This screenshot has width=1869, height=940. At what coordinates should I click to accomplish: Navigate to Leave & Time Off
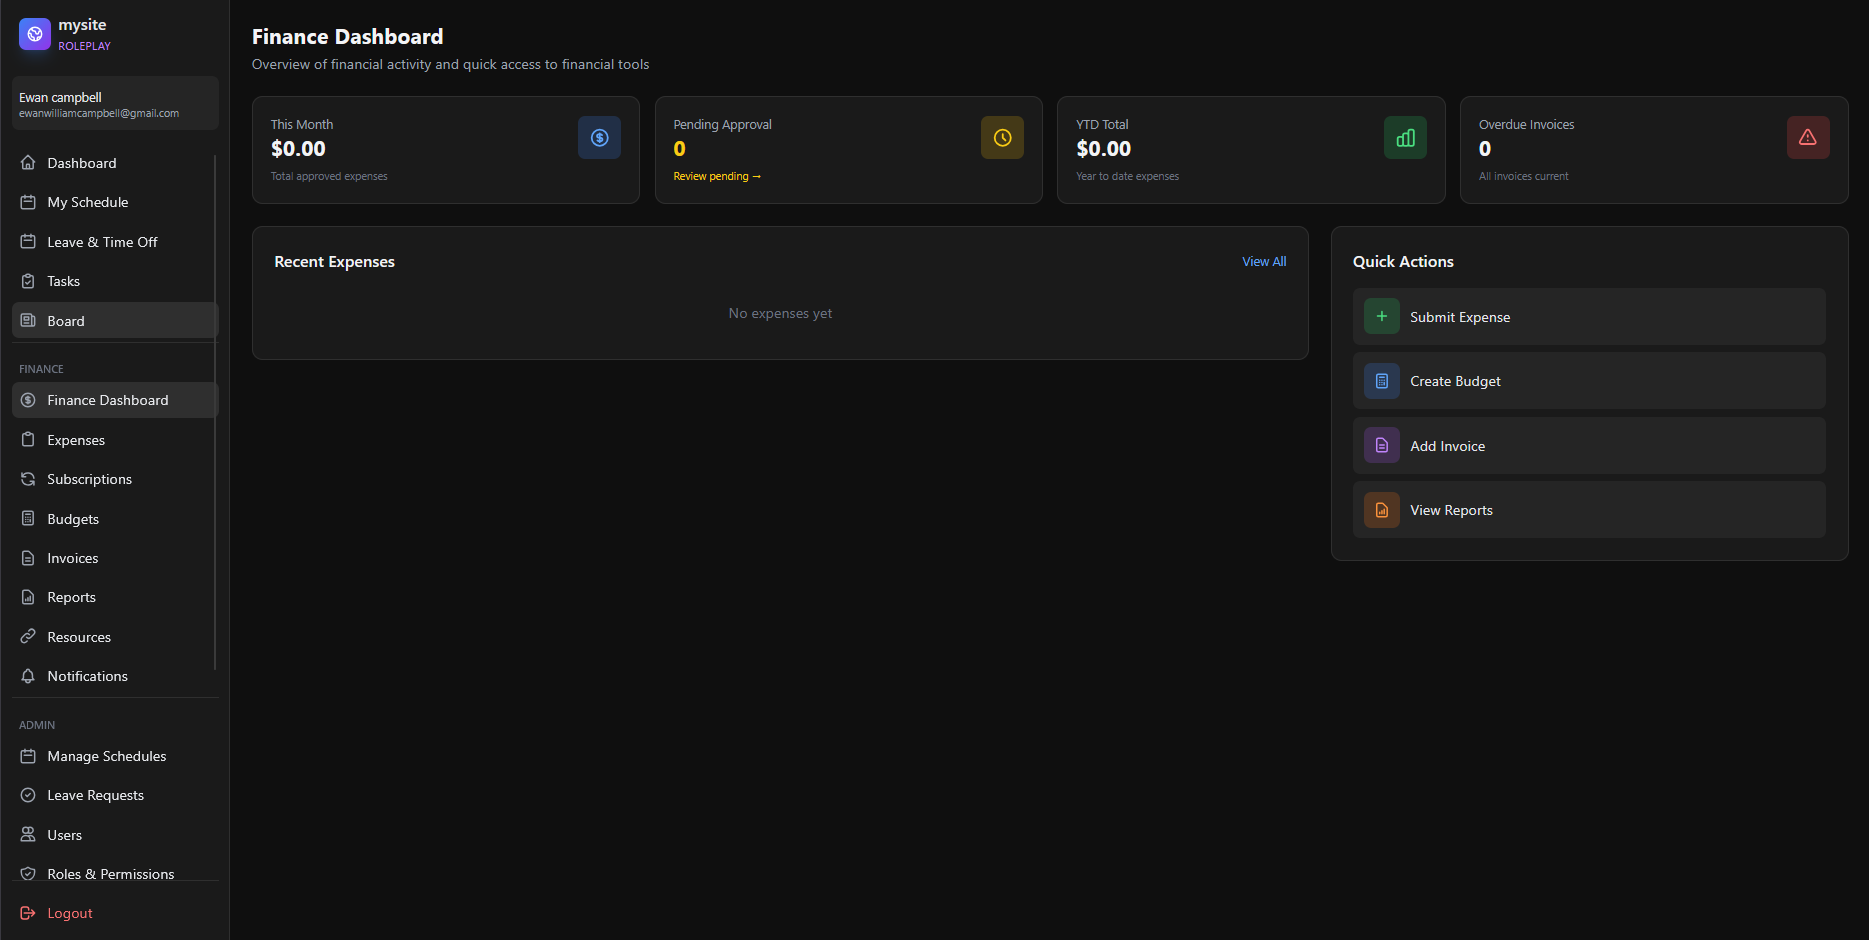(x=102, y=242)
